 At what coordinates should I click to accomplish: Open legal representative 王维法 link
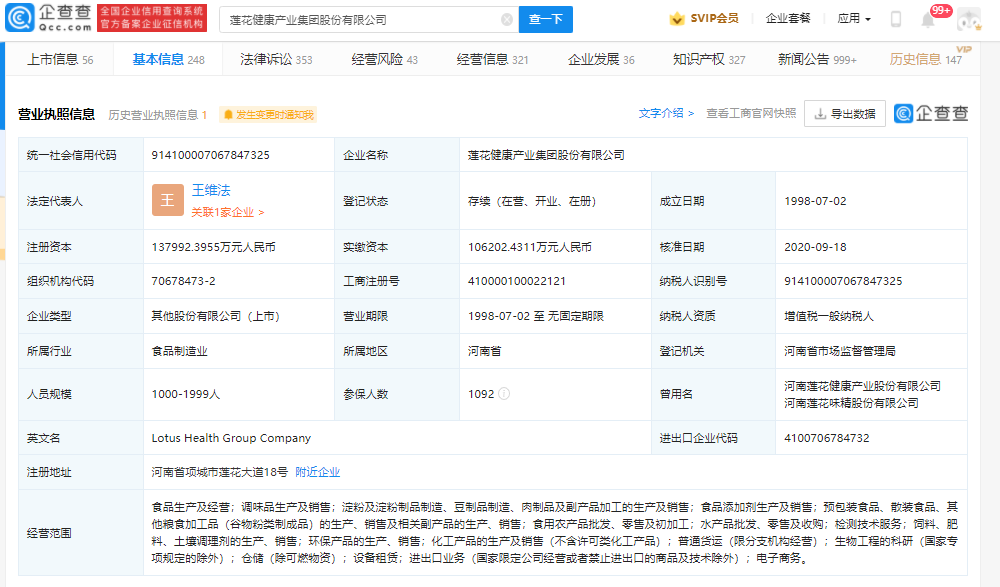click(x=211, y=190)
